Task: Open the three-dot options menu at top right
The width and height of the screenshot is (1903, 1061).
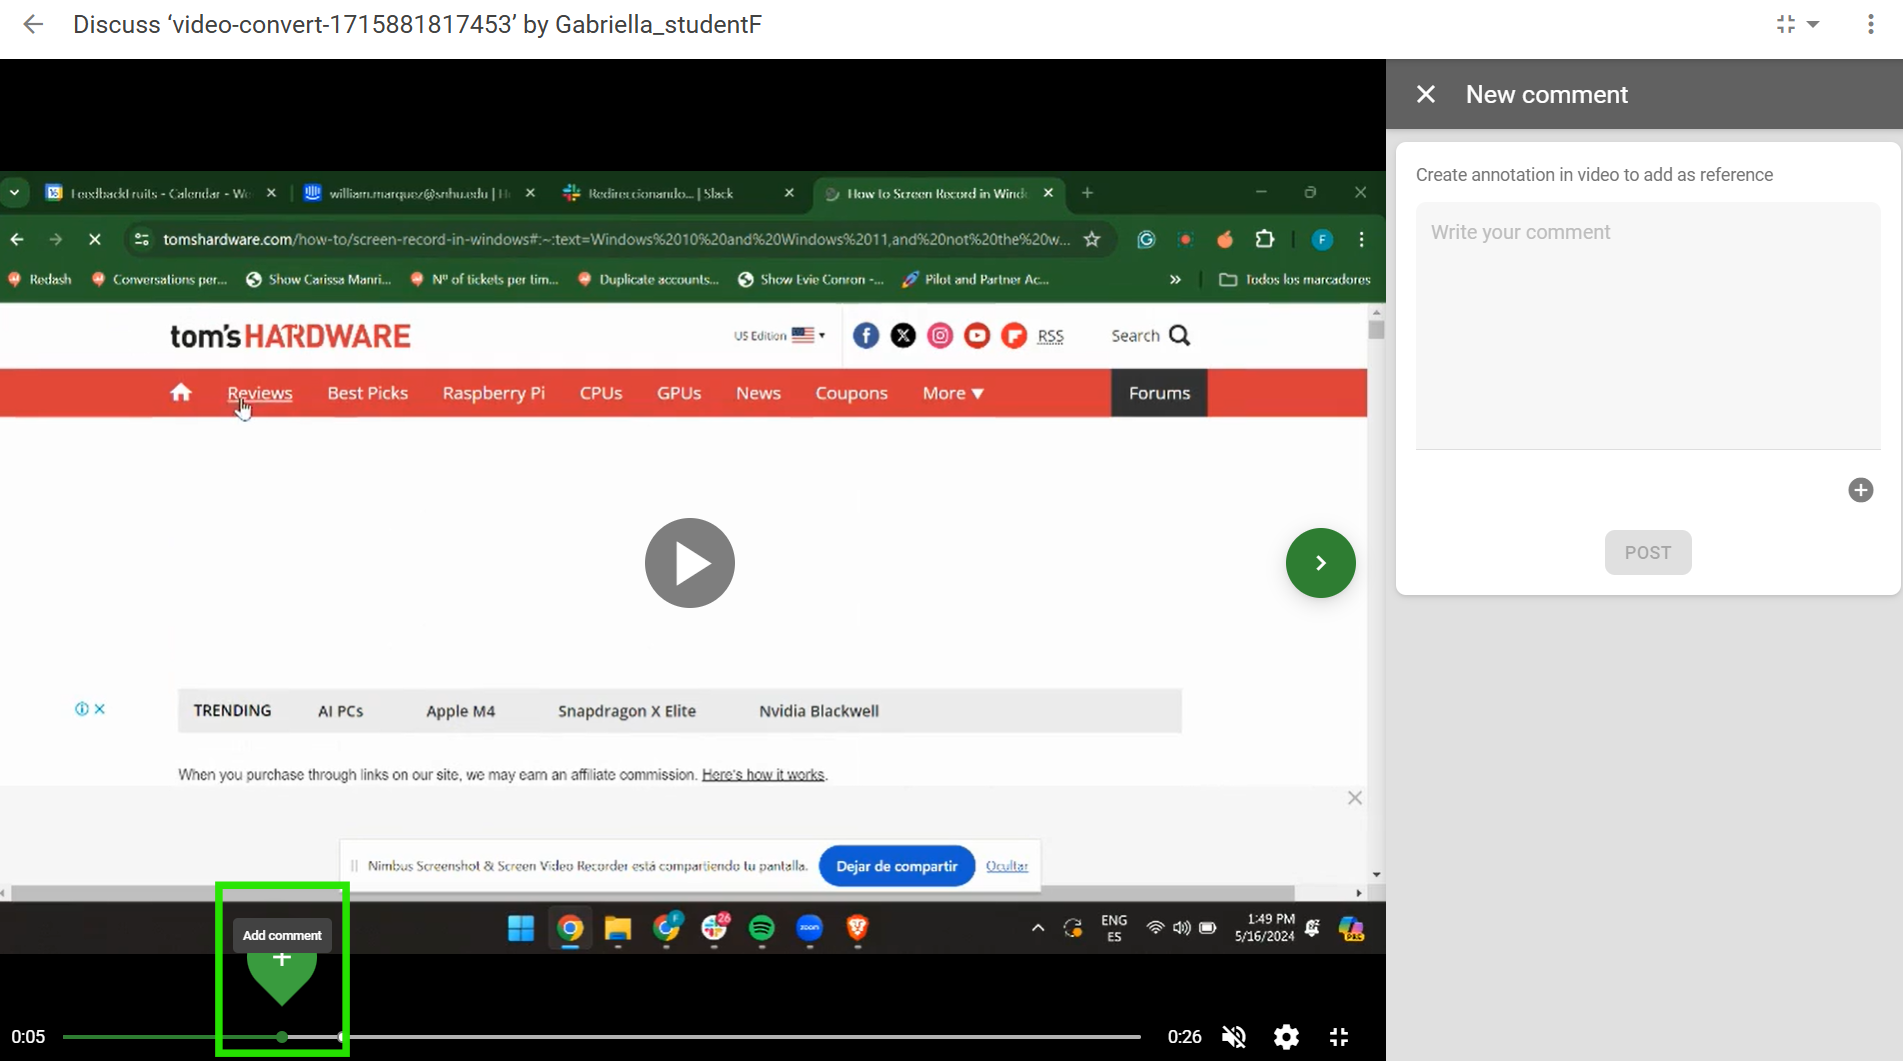Action: [x=1871, y=24]
